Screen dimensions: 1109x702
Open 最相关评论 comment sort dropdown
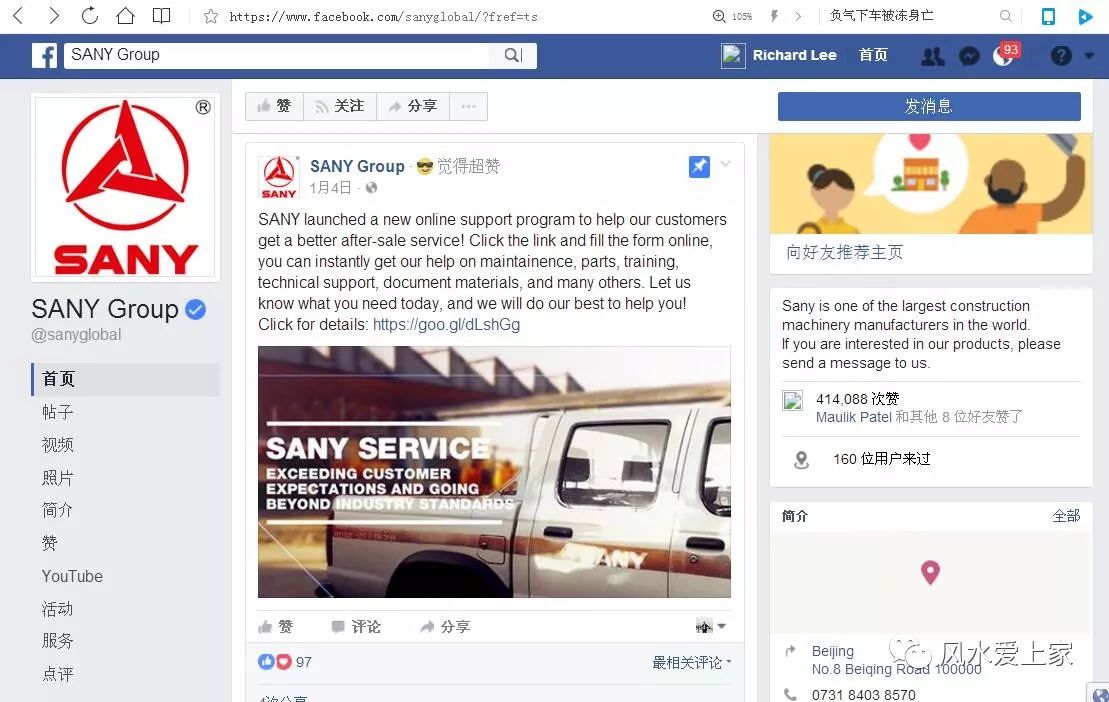pyautogui.click(x=692, y=662)
